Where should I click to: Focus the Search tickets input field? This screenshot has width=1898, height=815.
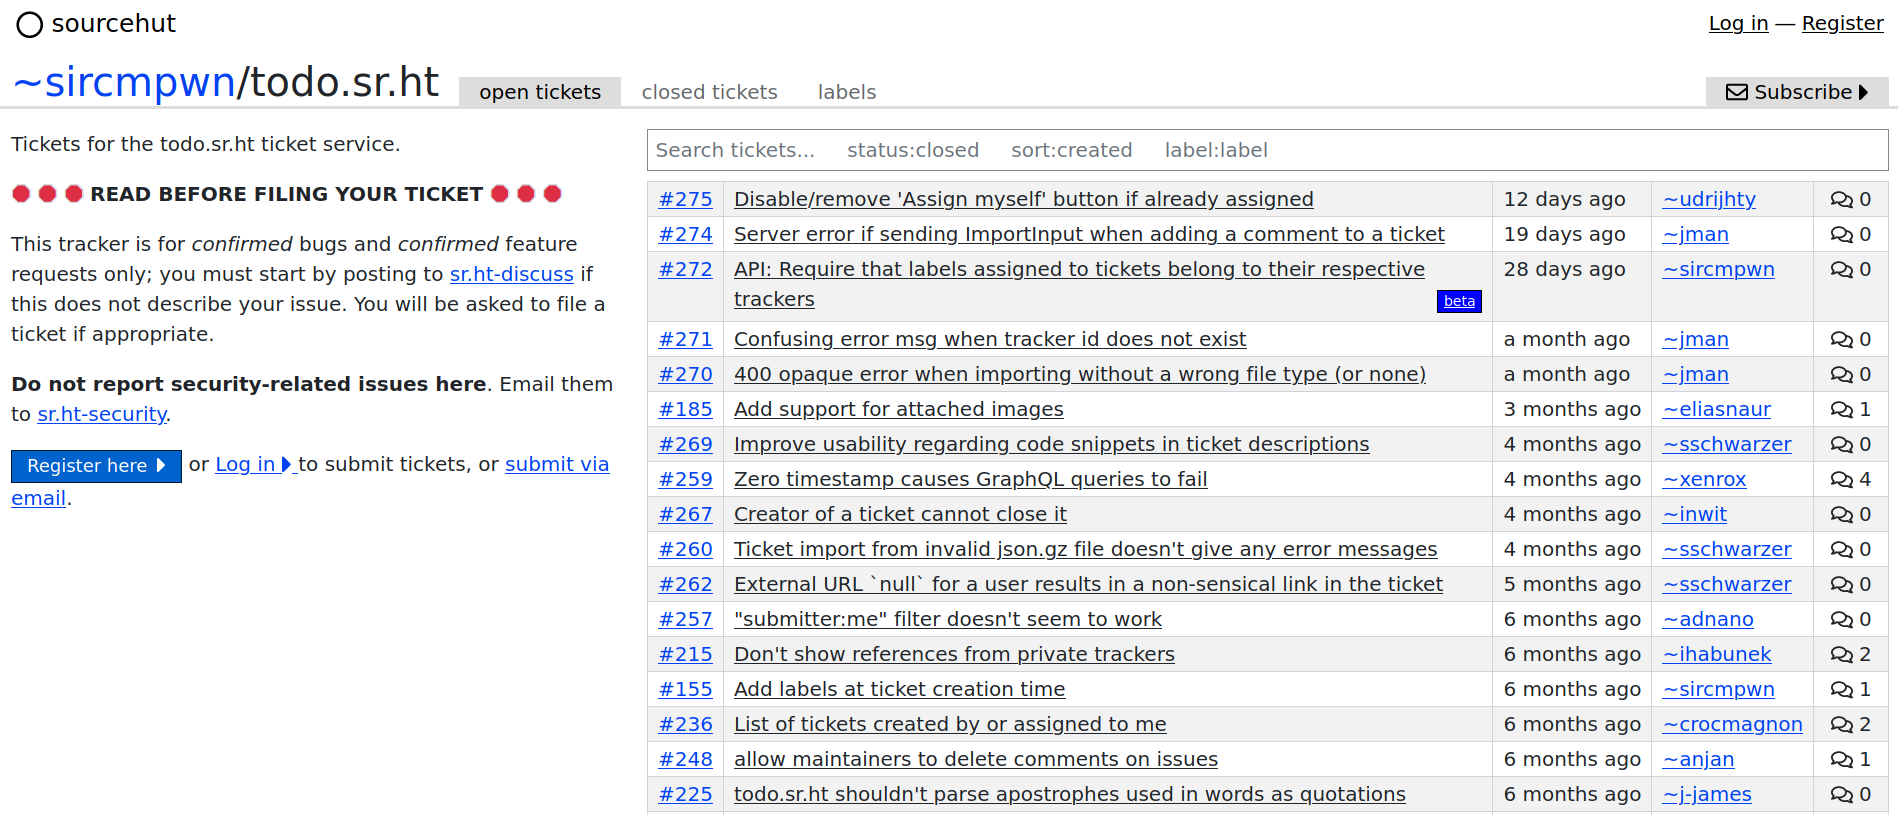tap(1267, 150)
